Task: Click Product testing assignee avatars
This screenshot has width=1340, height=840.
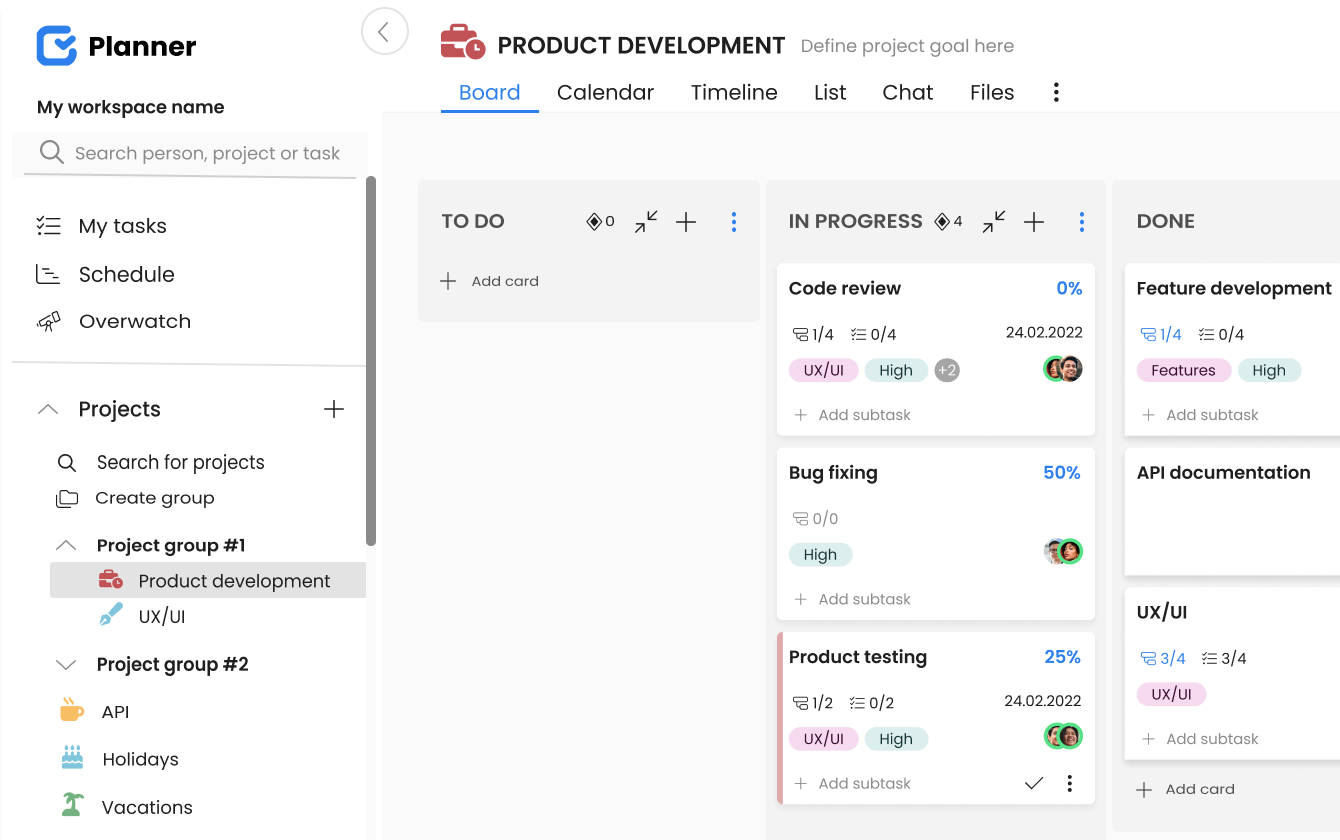Action: click(x=1064, y=737)
